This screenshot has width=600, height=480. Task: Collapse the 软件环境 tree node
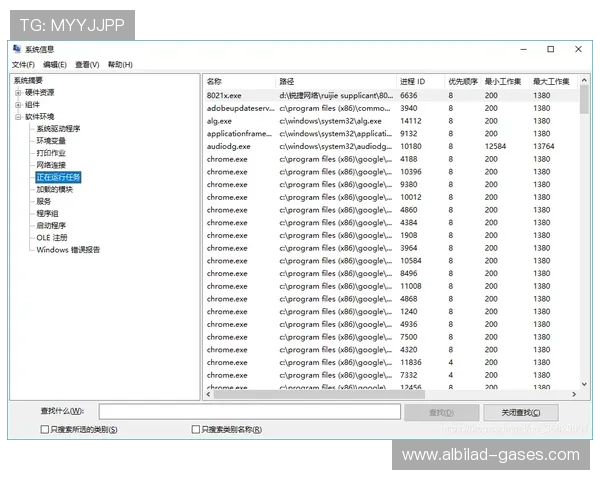pos(18,116)
